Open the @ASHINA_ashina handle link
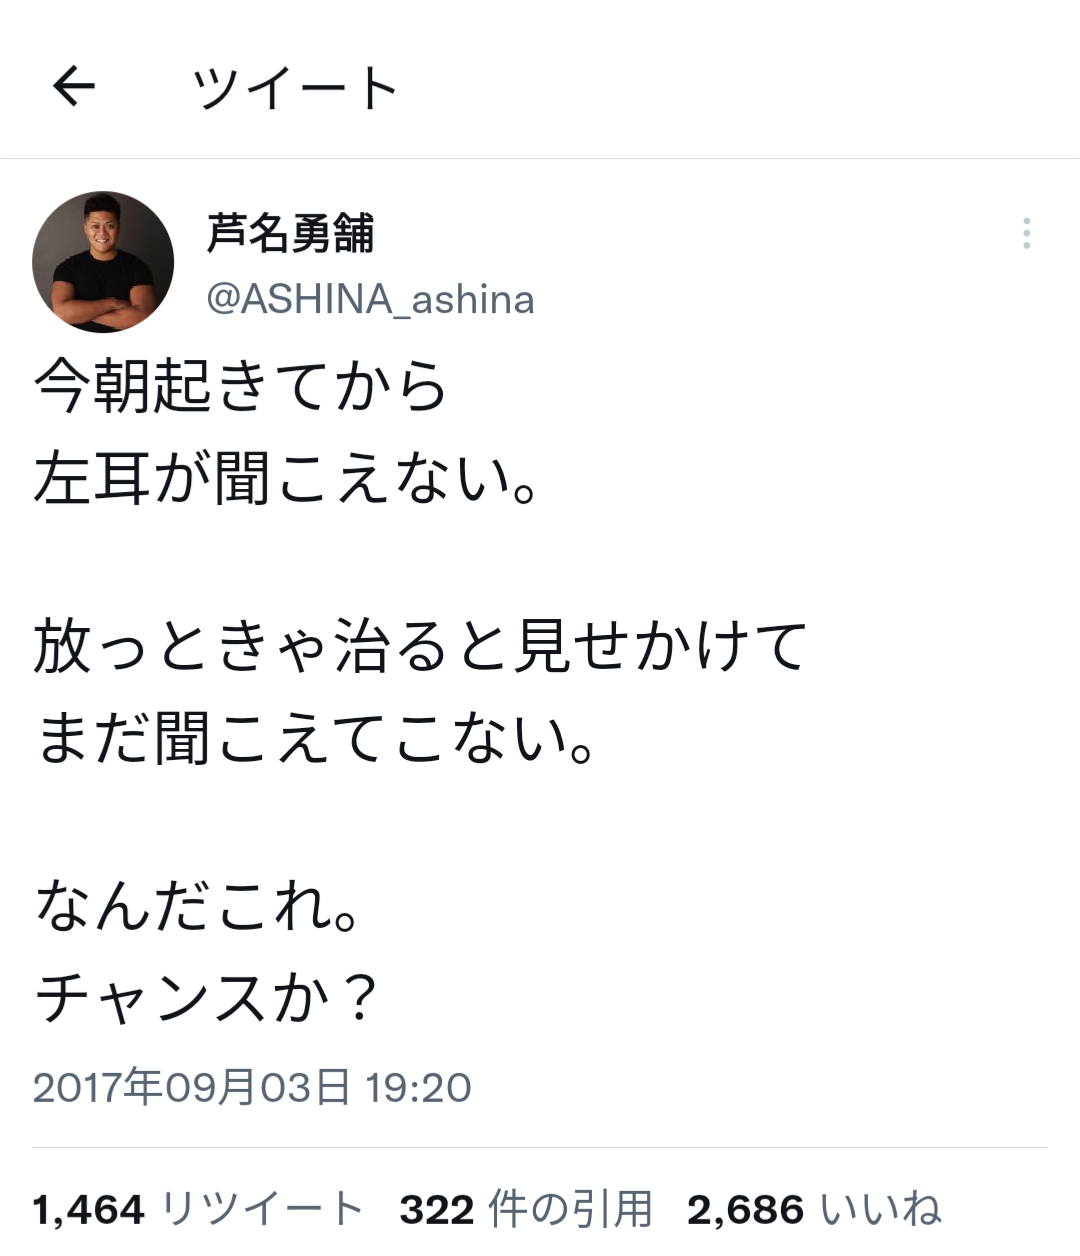The width and height of the screenshot is (1080, 1256). 370,299
